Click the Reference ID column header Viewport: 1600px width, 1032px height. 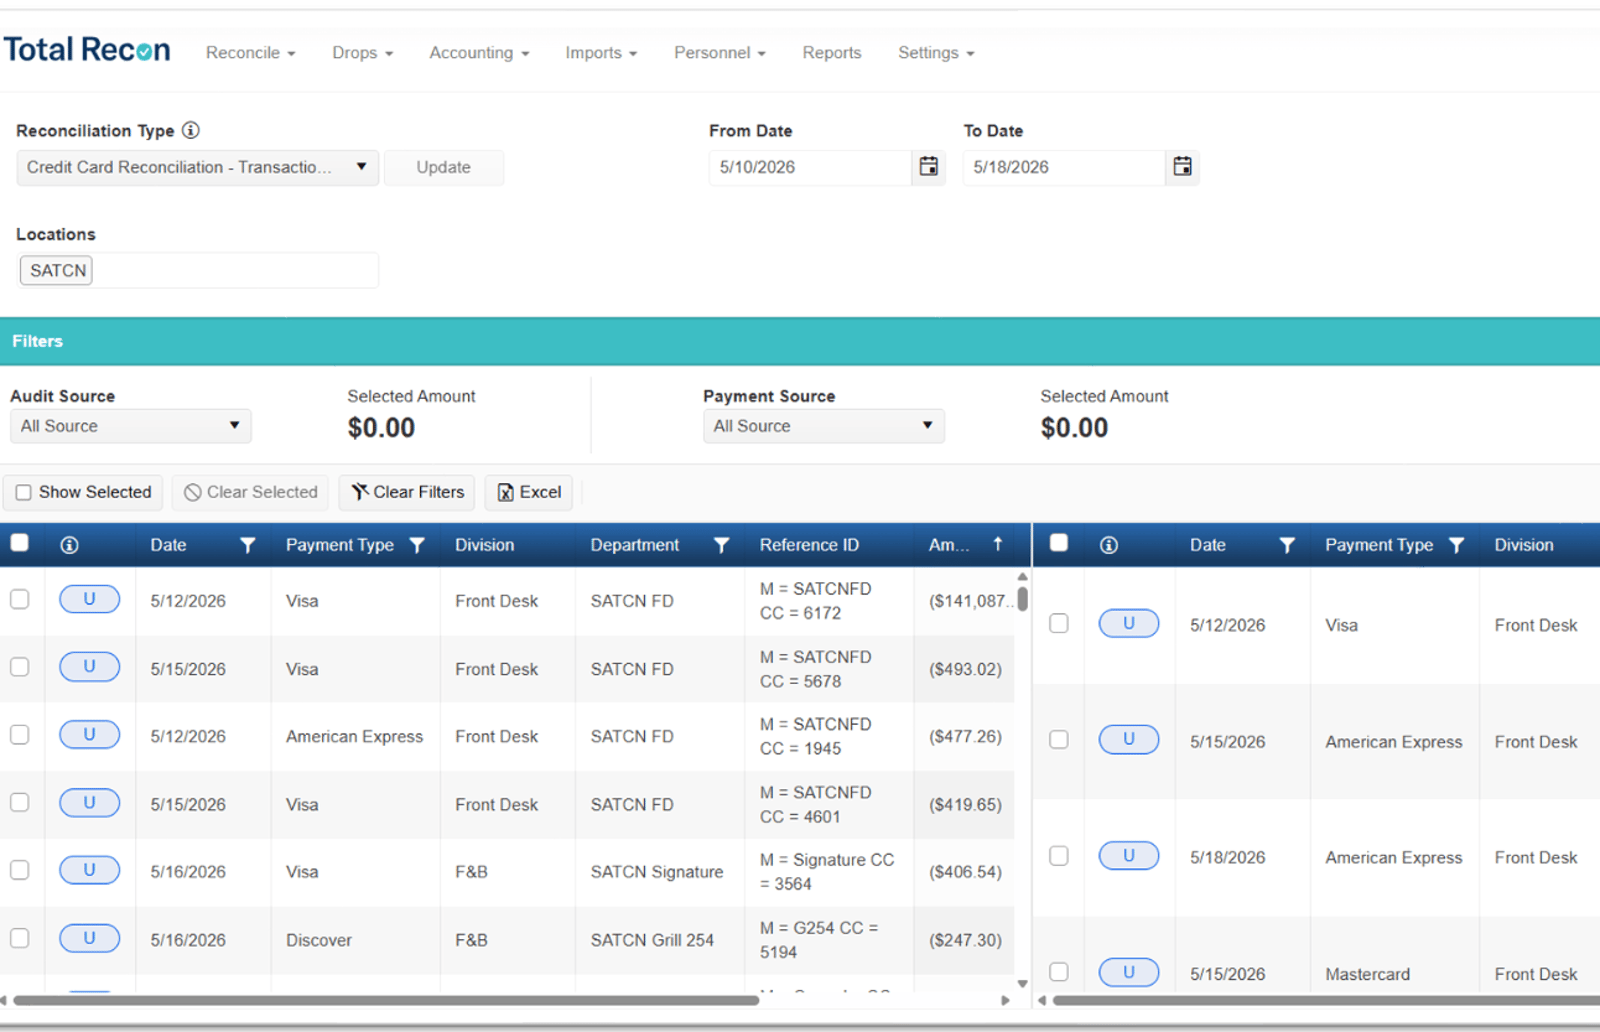click(x=809, y=545)
